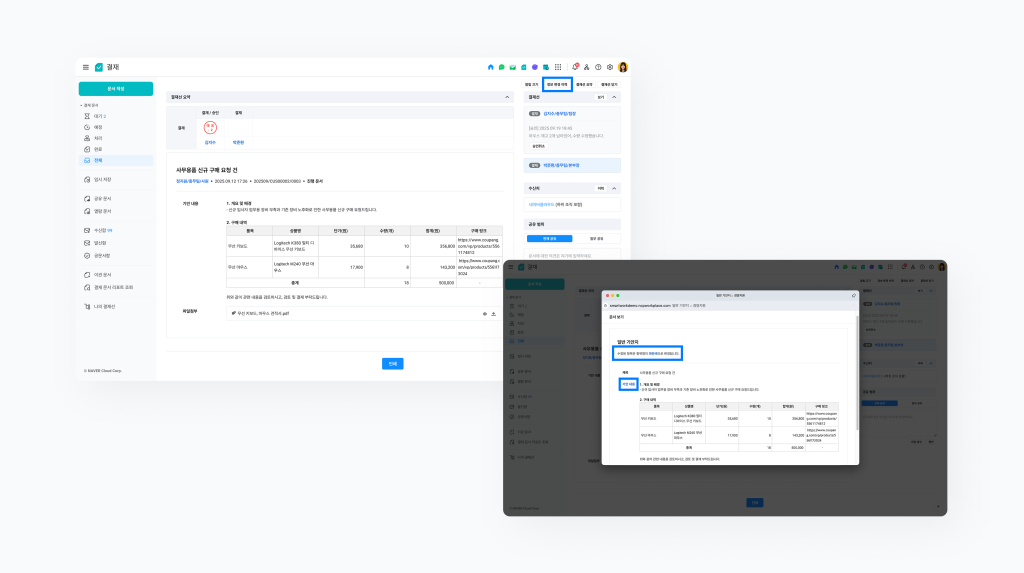Open the green chat bubble icon
Image resolution: width=1024 pixels, height=573 pixels.
(501, 67)
